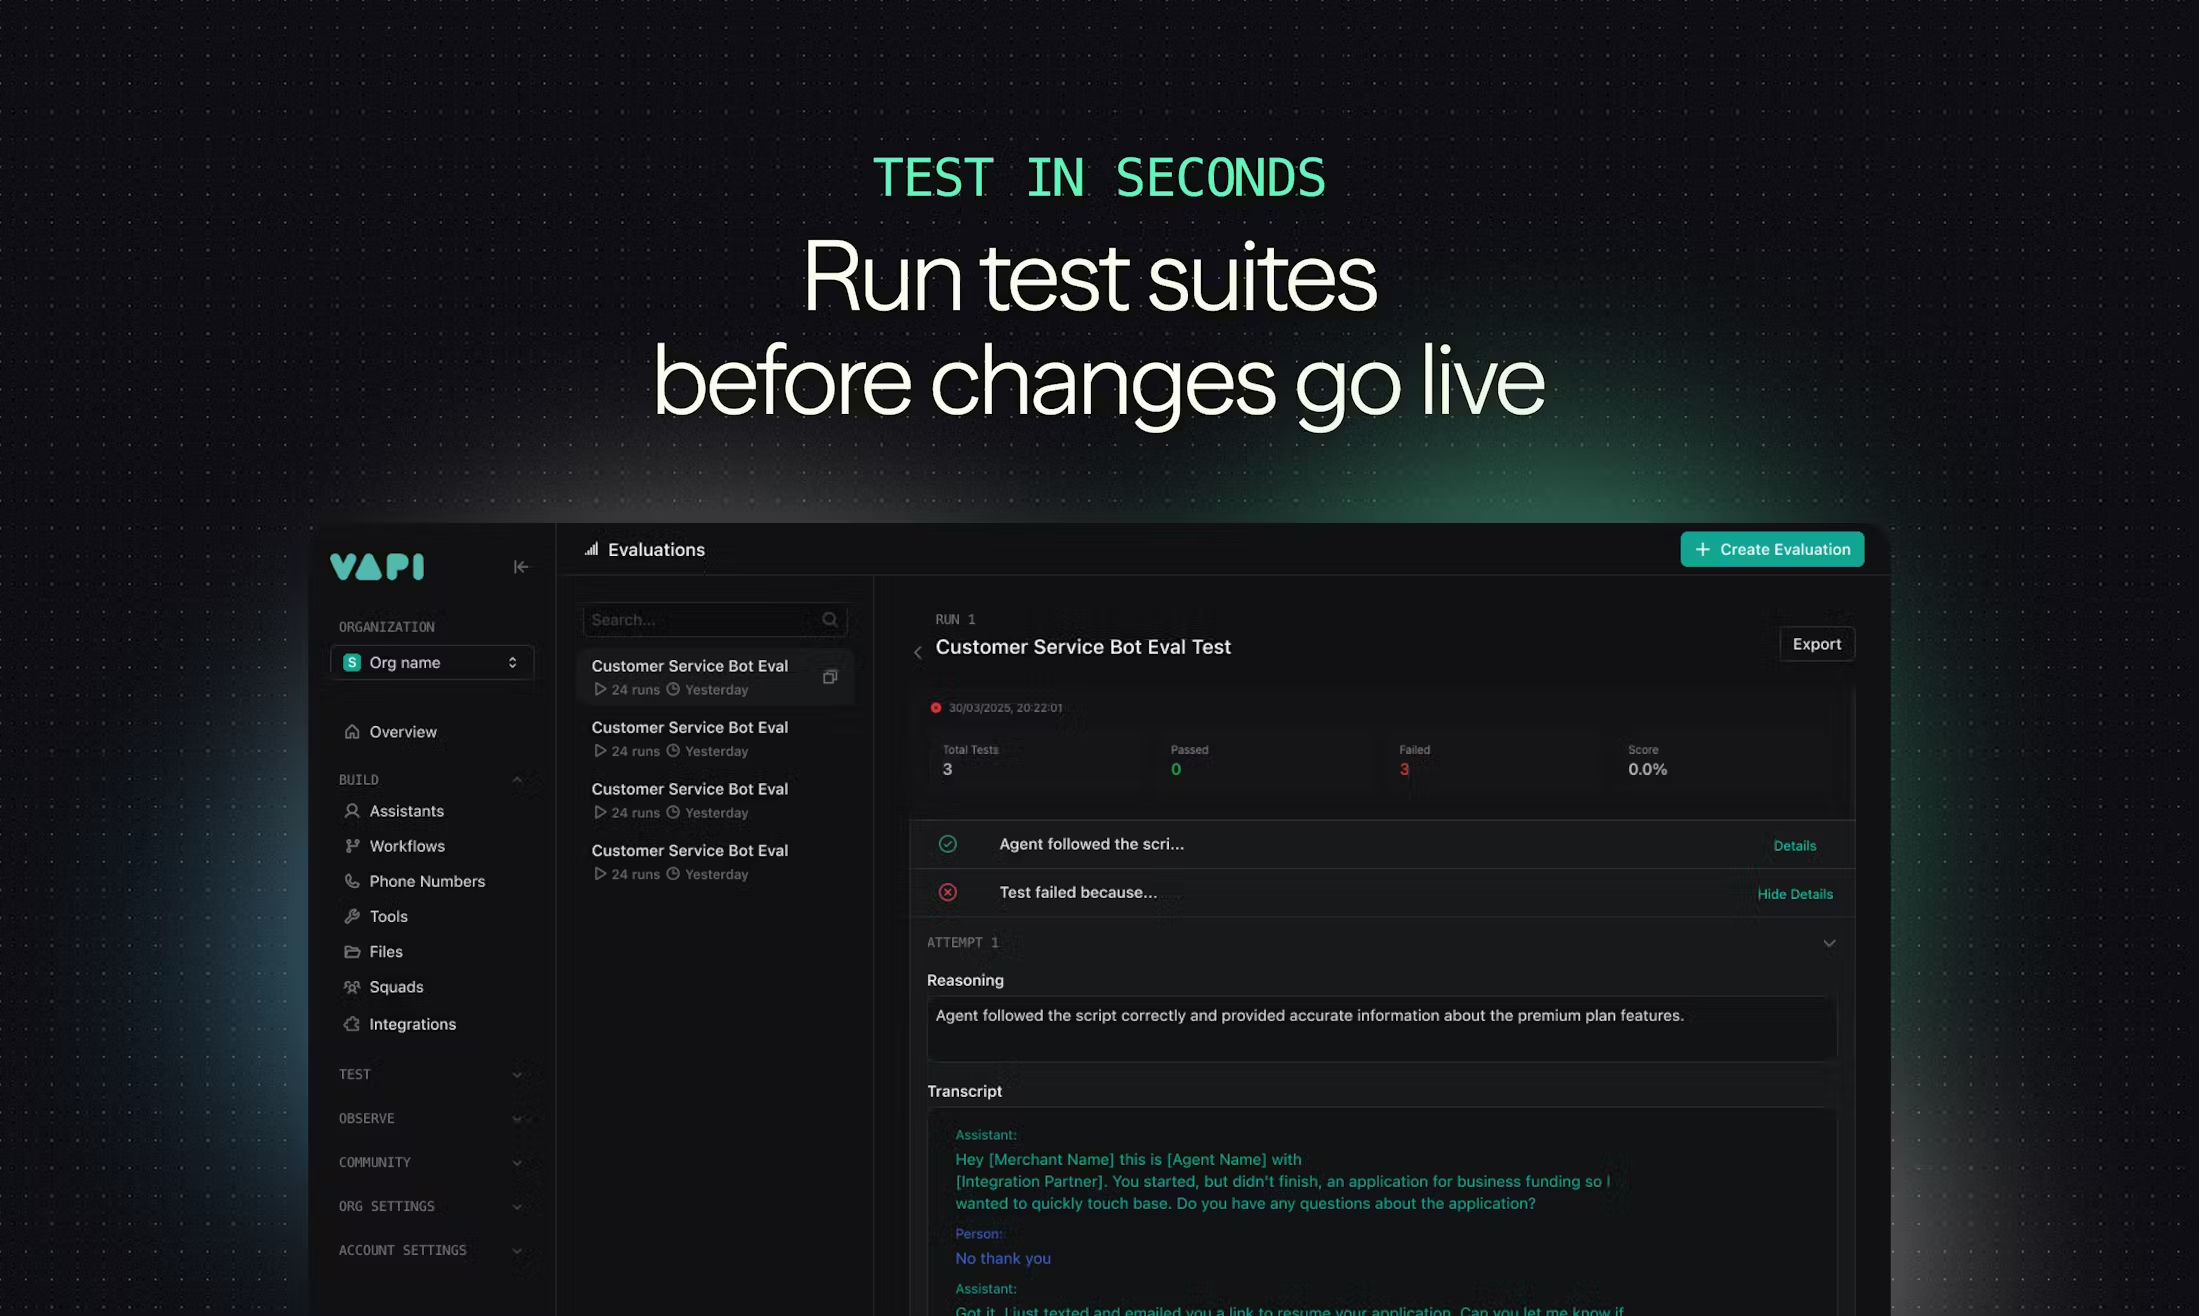Click the sidebar collapse arrow icon
Image resolution: width=2199 pixels, height=1316 pixels.
coord(521,567)
